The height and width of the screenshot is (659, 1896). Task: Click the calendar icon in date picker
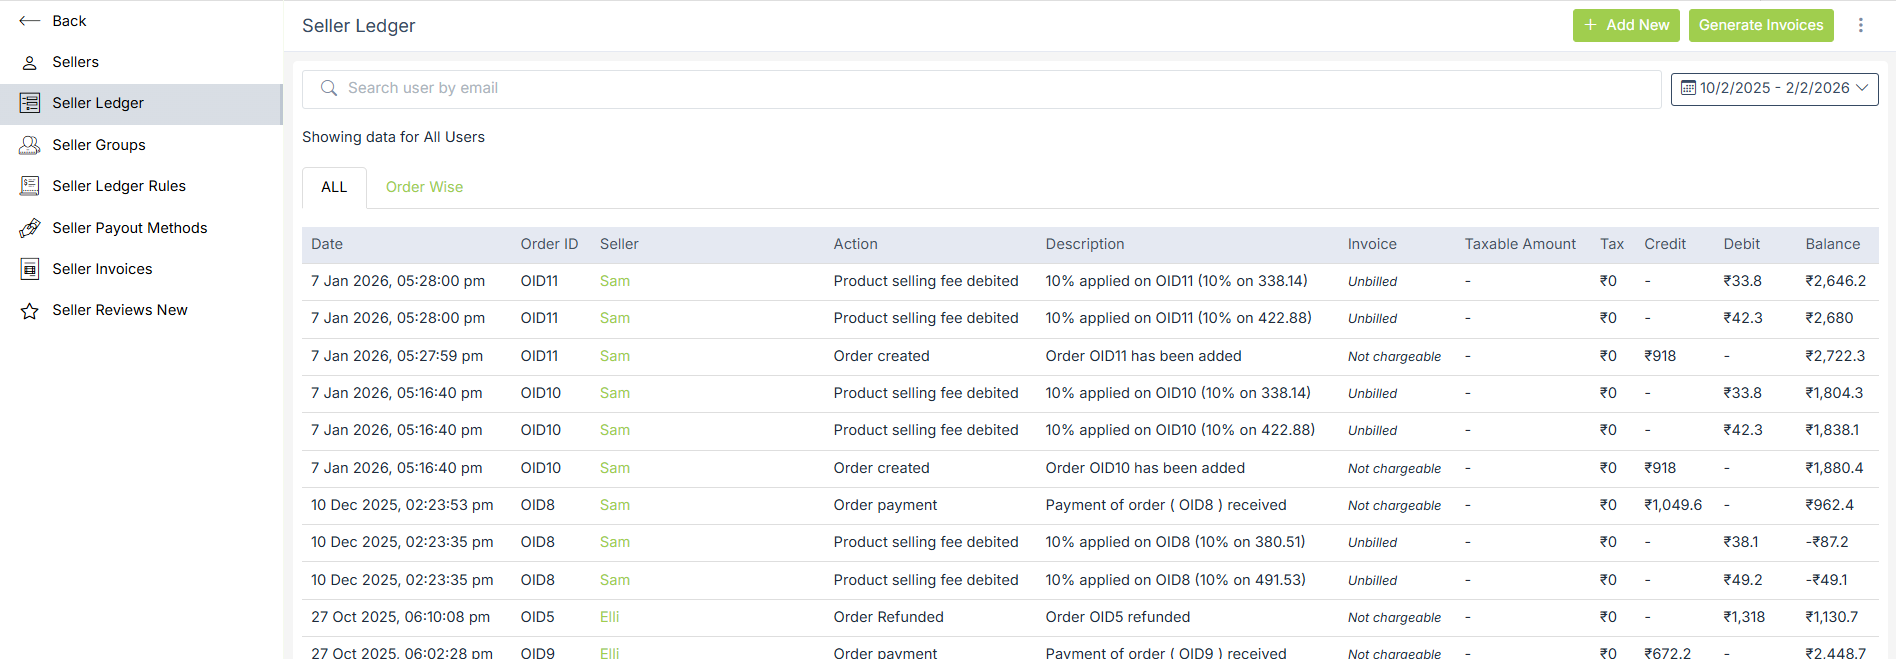tap(1688, 88)
